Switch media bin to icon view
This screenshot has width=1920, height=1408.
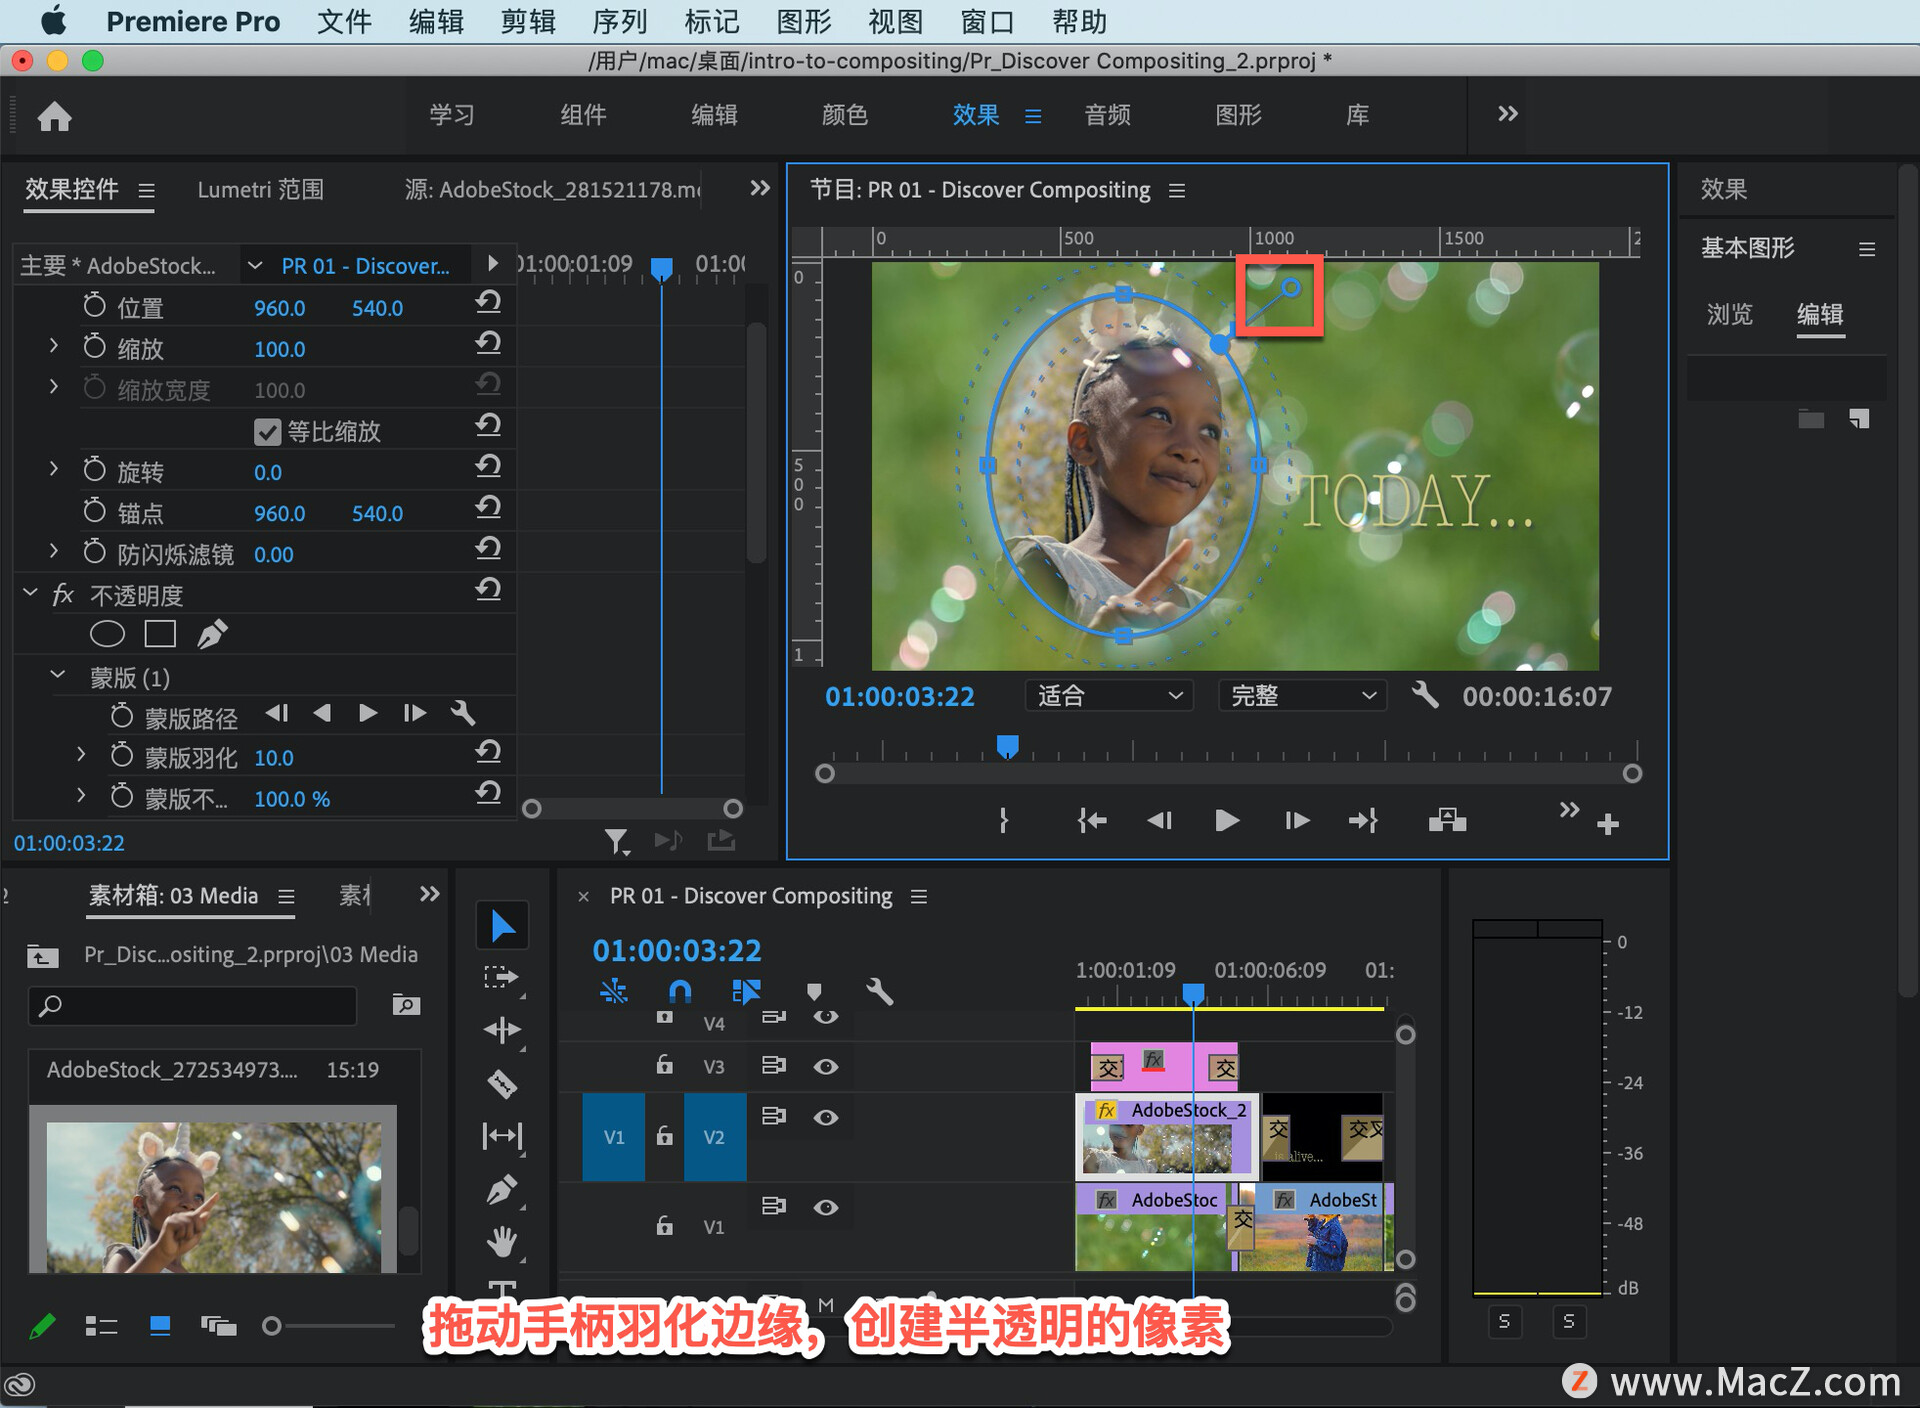pos(160,1326)
